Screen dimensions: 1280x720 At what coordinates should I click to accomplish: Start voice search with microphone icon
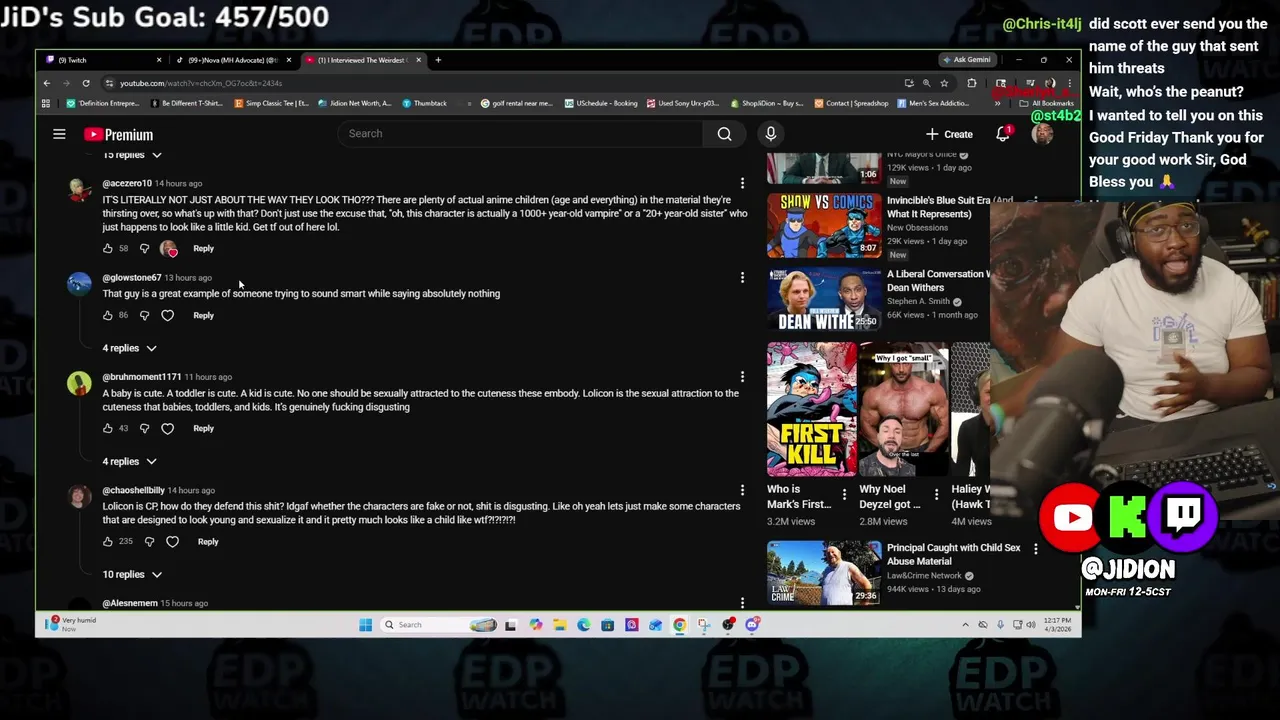coord(770,134)
